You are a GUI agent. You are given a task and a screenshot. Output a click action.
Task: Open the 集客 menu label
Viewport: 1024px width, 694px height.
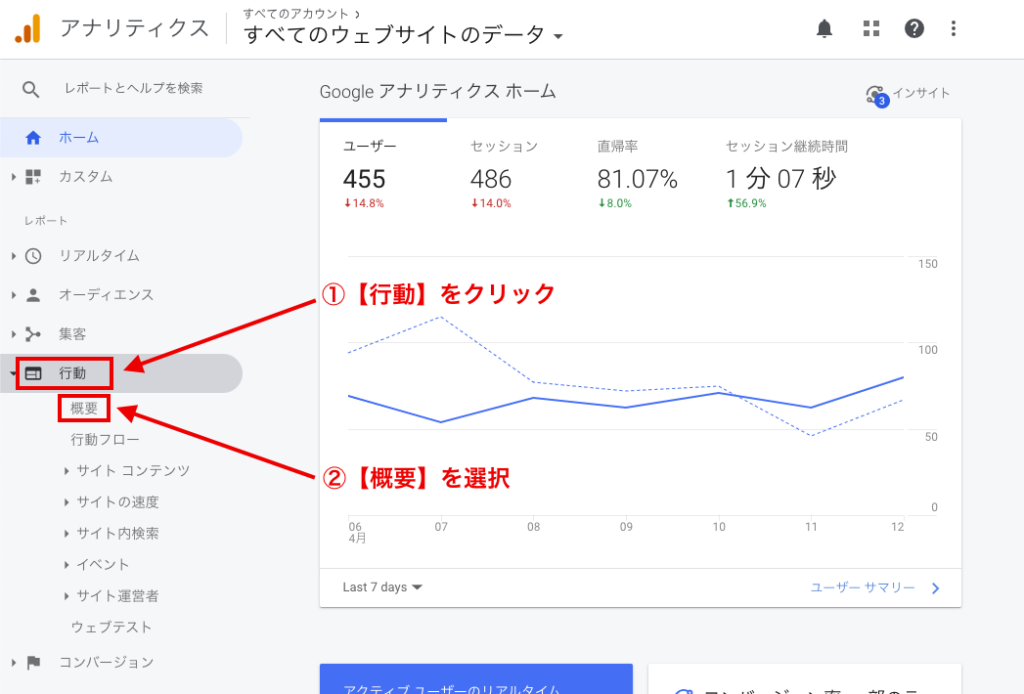point(72,334)
